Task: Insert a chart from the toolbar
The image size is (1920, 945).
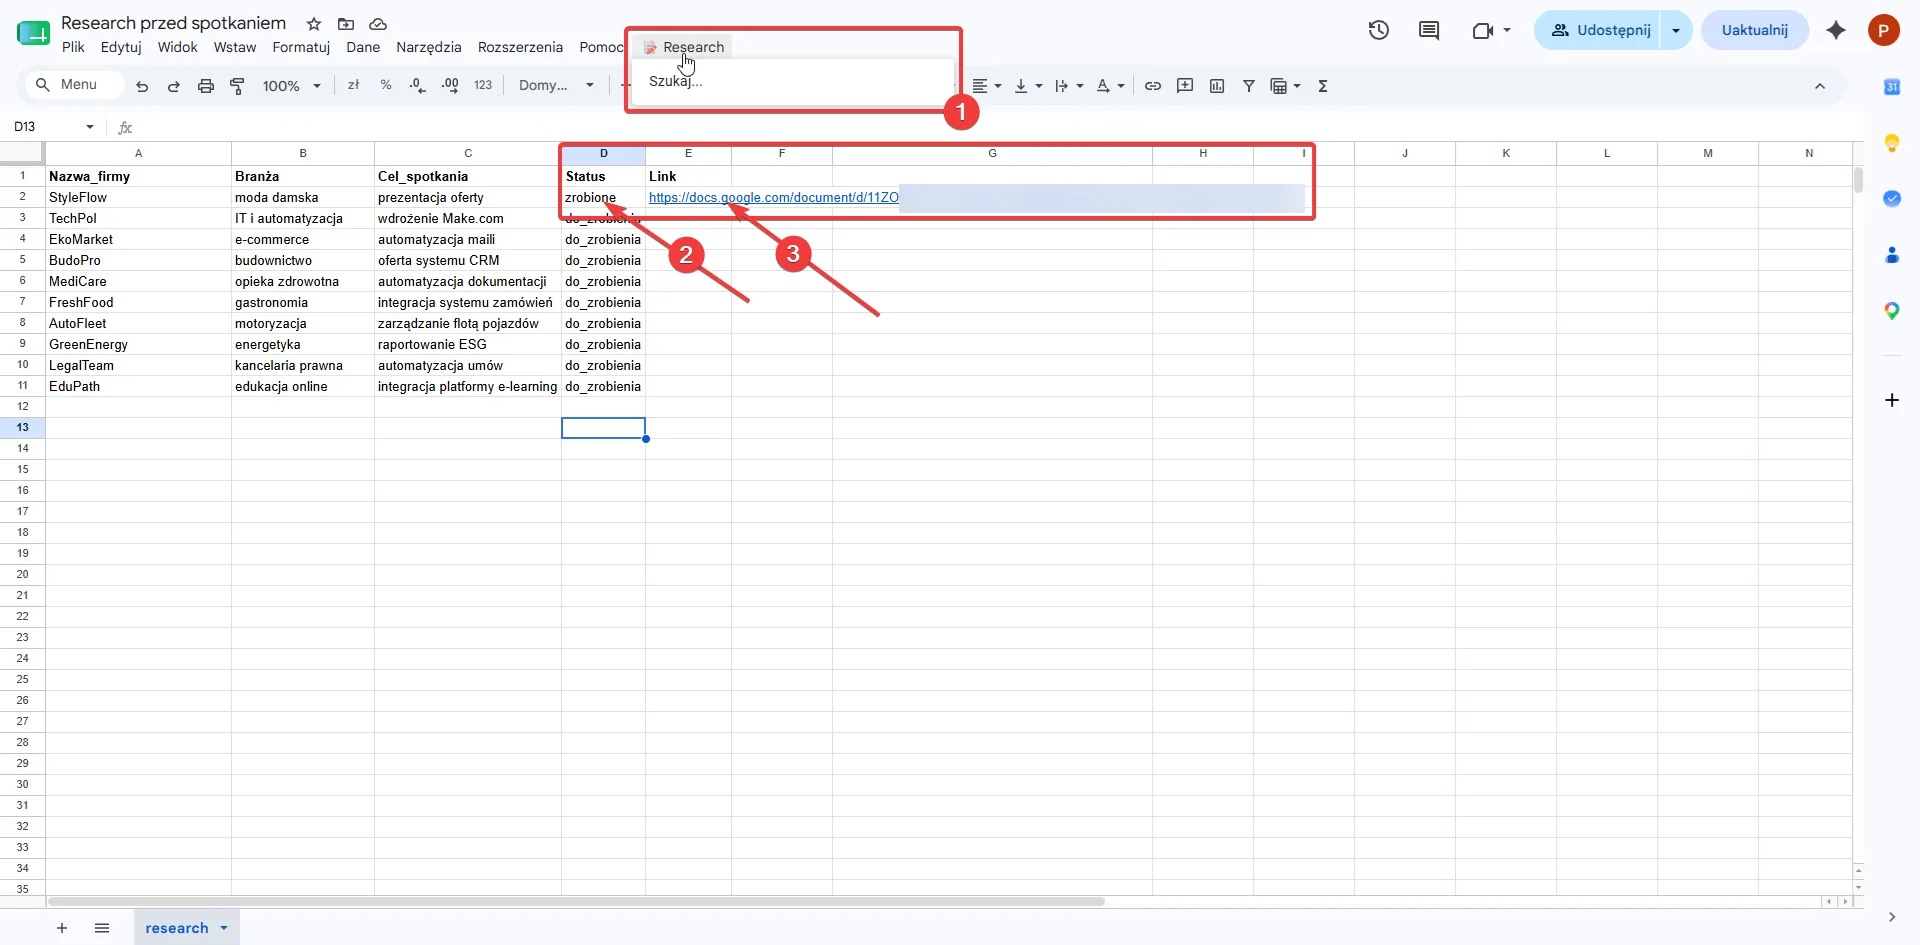Action: pos(1217,86)
